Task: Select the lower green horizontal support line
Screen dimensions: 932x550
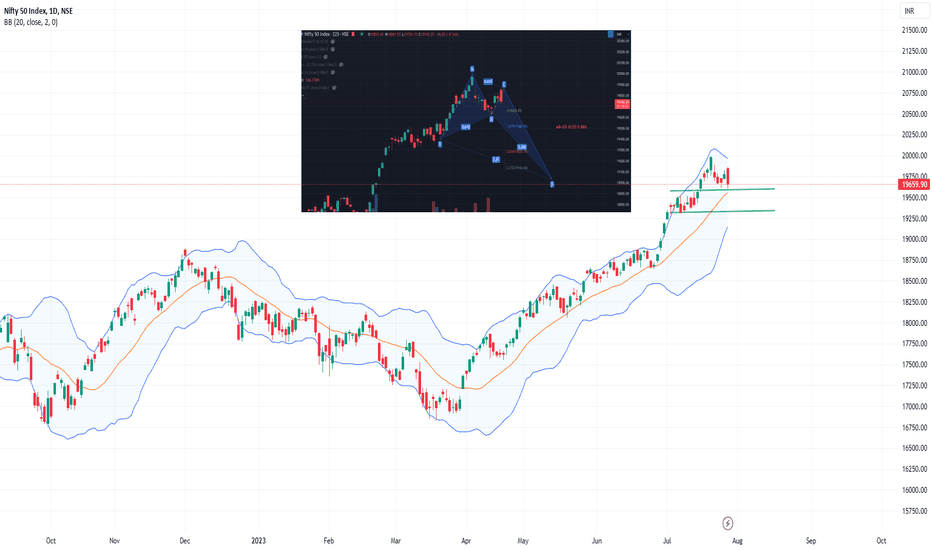Action: click(x=722, y=211)
